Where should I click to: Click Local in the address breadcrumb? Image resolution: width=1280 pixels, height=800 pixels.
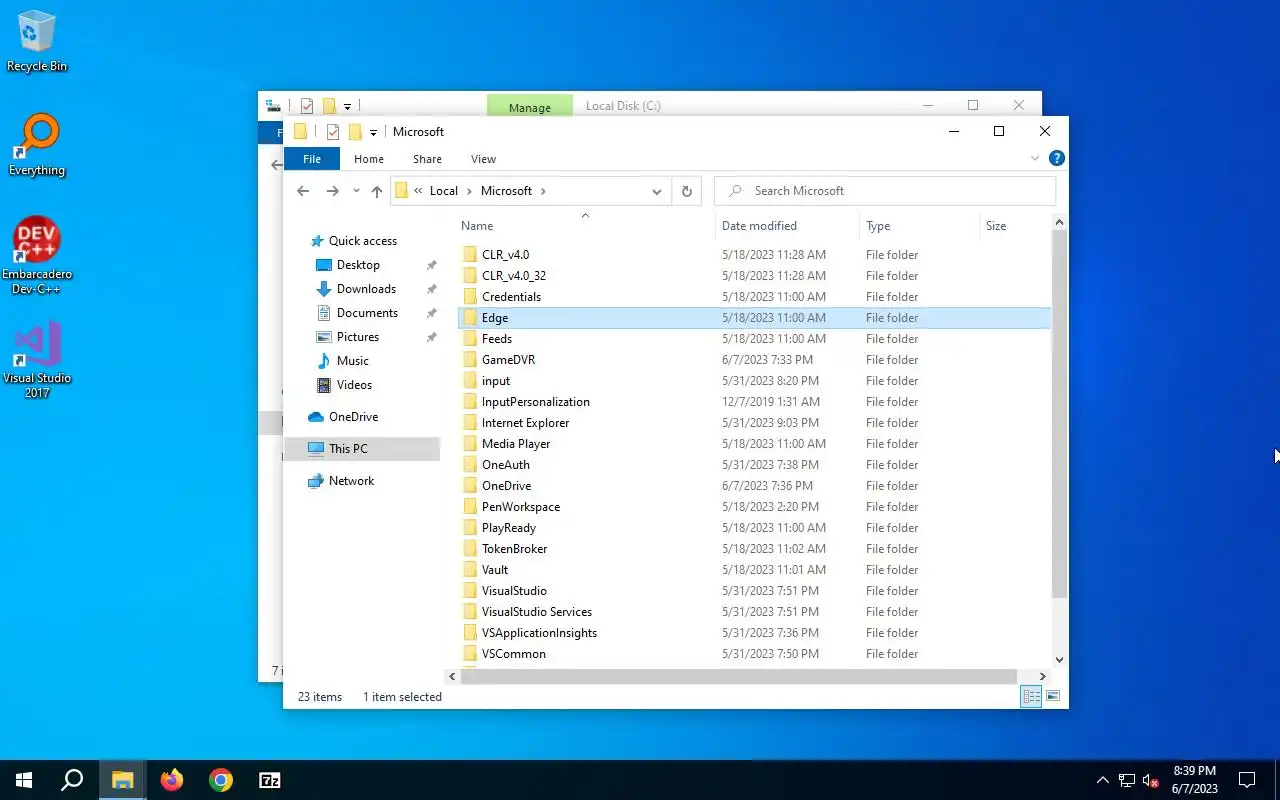(x=444, y=191)
